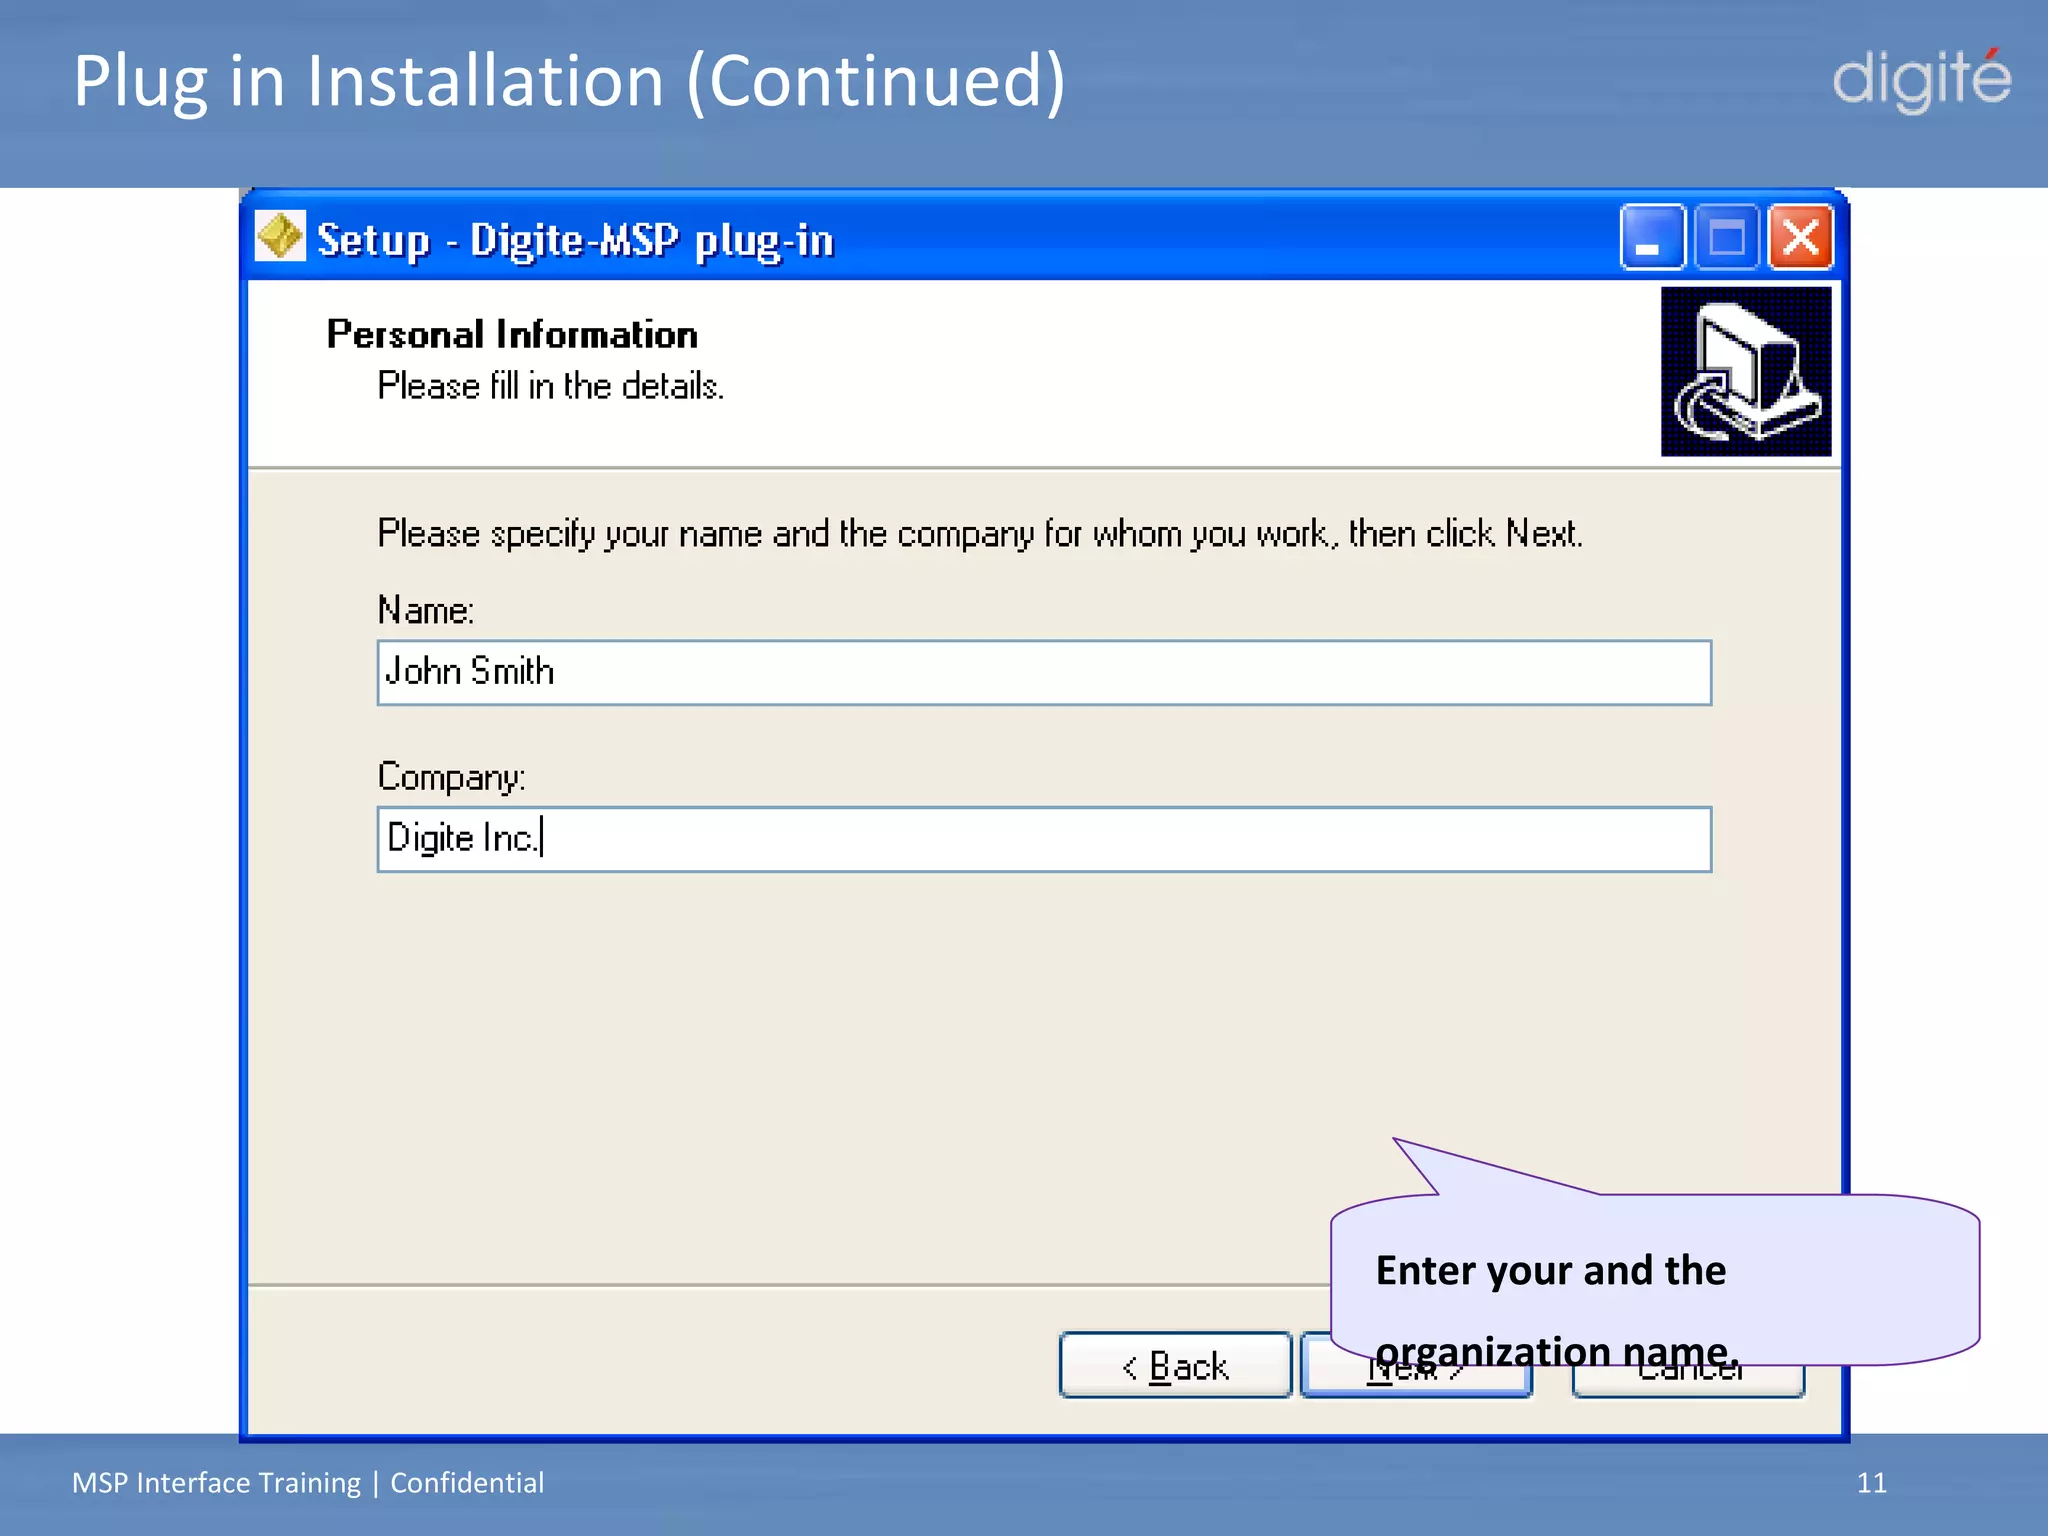Click 'MSP Interface Training | Confidential' footer text
Screen dimensions: 2048x1536
pyautogui.click(x=308, y=1482)
